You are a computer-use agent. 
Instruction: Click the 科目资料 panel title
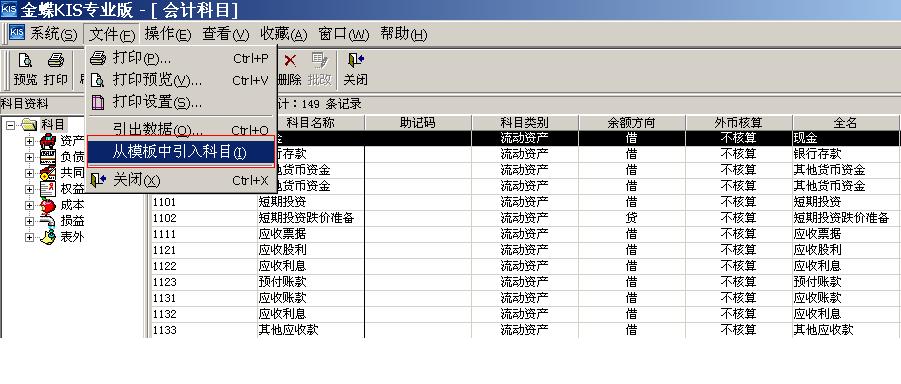(25, 104)
